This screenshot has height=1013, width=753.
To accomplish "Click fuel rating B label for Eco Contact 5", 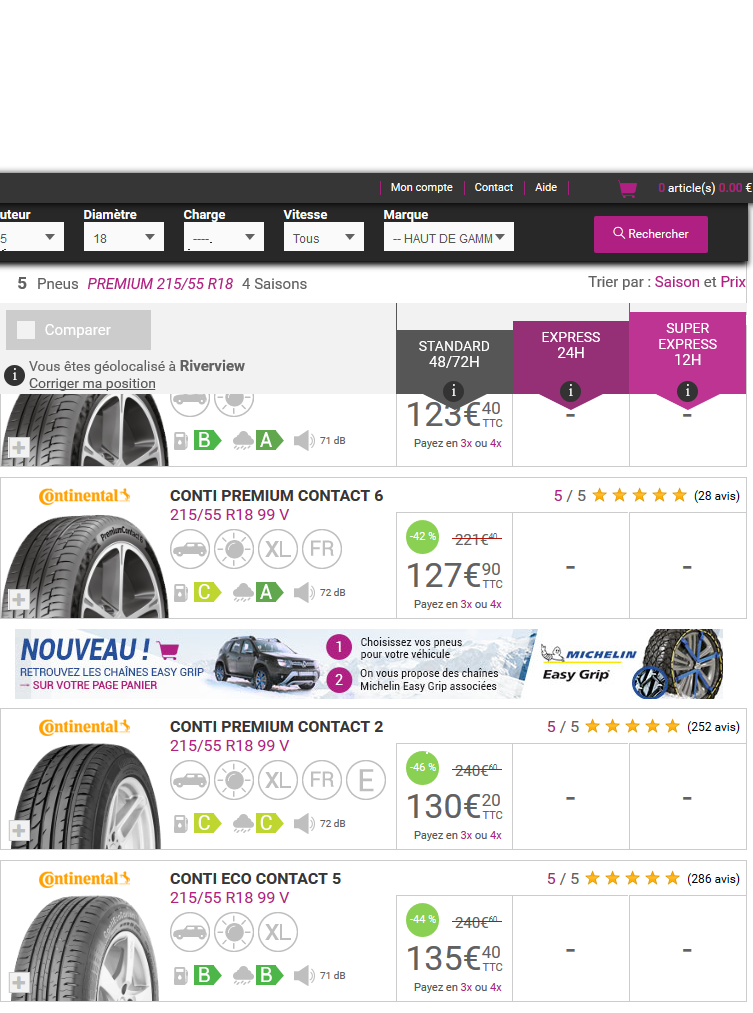I will pos(207,975).
